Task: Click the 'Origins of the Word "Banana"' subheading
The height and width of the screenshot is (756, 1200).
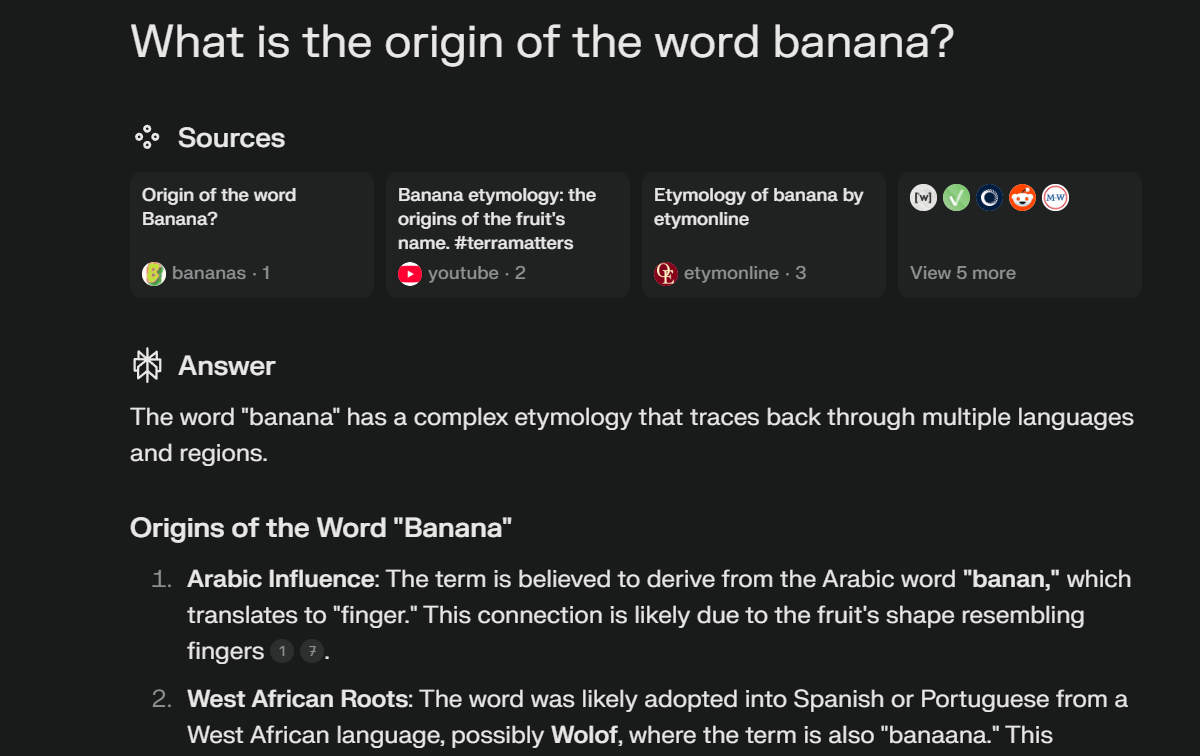Action: [321, 527]
